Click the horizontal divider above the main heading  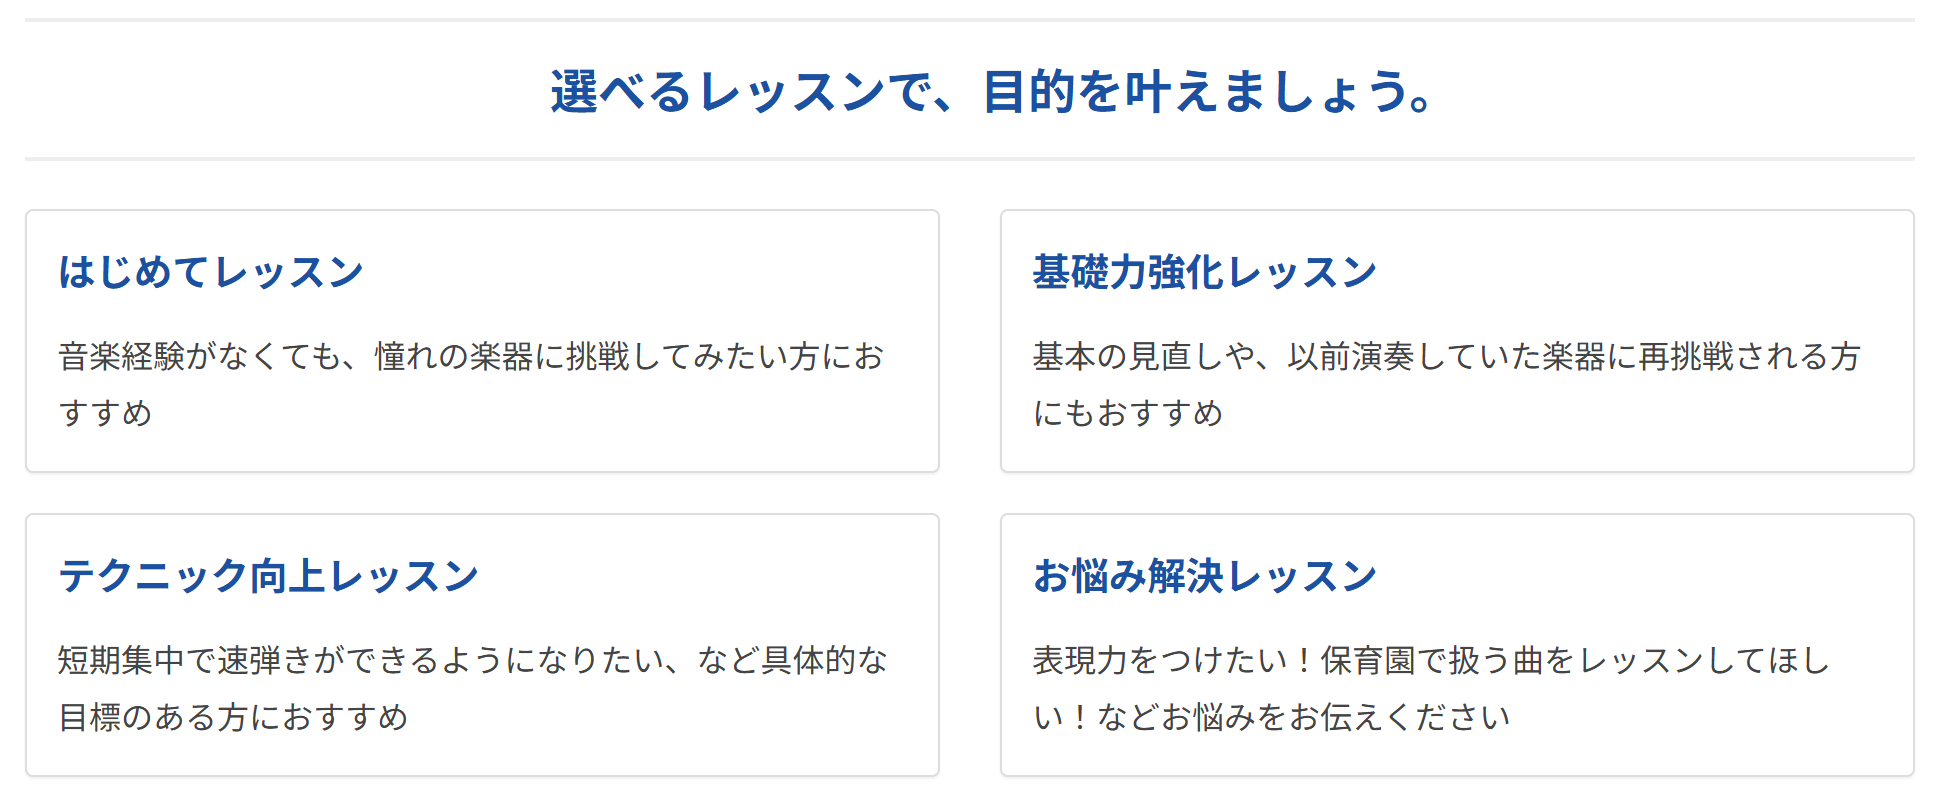click(970, 20)
